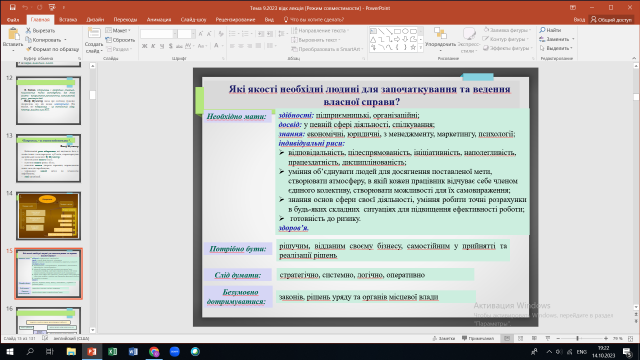The width and height of the screenshot is (640, 360).
Task: Reset slide with Сбросить
Action: (120, 40)
